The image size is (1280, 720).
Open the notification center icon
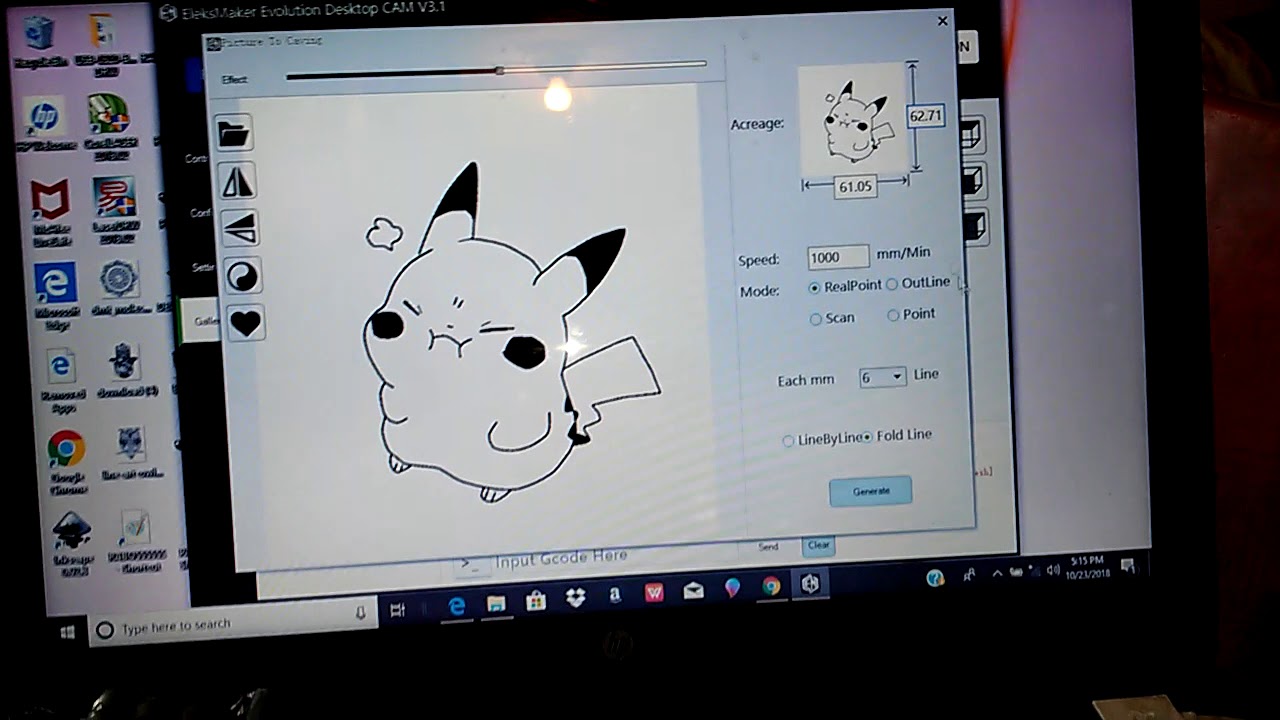1127,567
